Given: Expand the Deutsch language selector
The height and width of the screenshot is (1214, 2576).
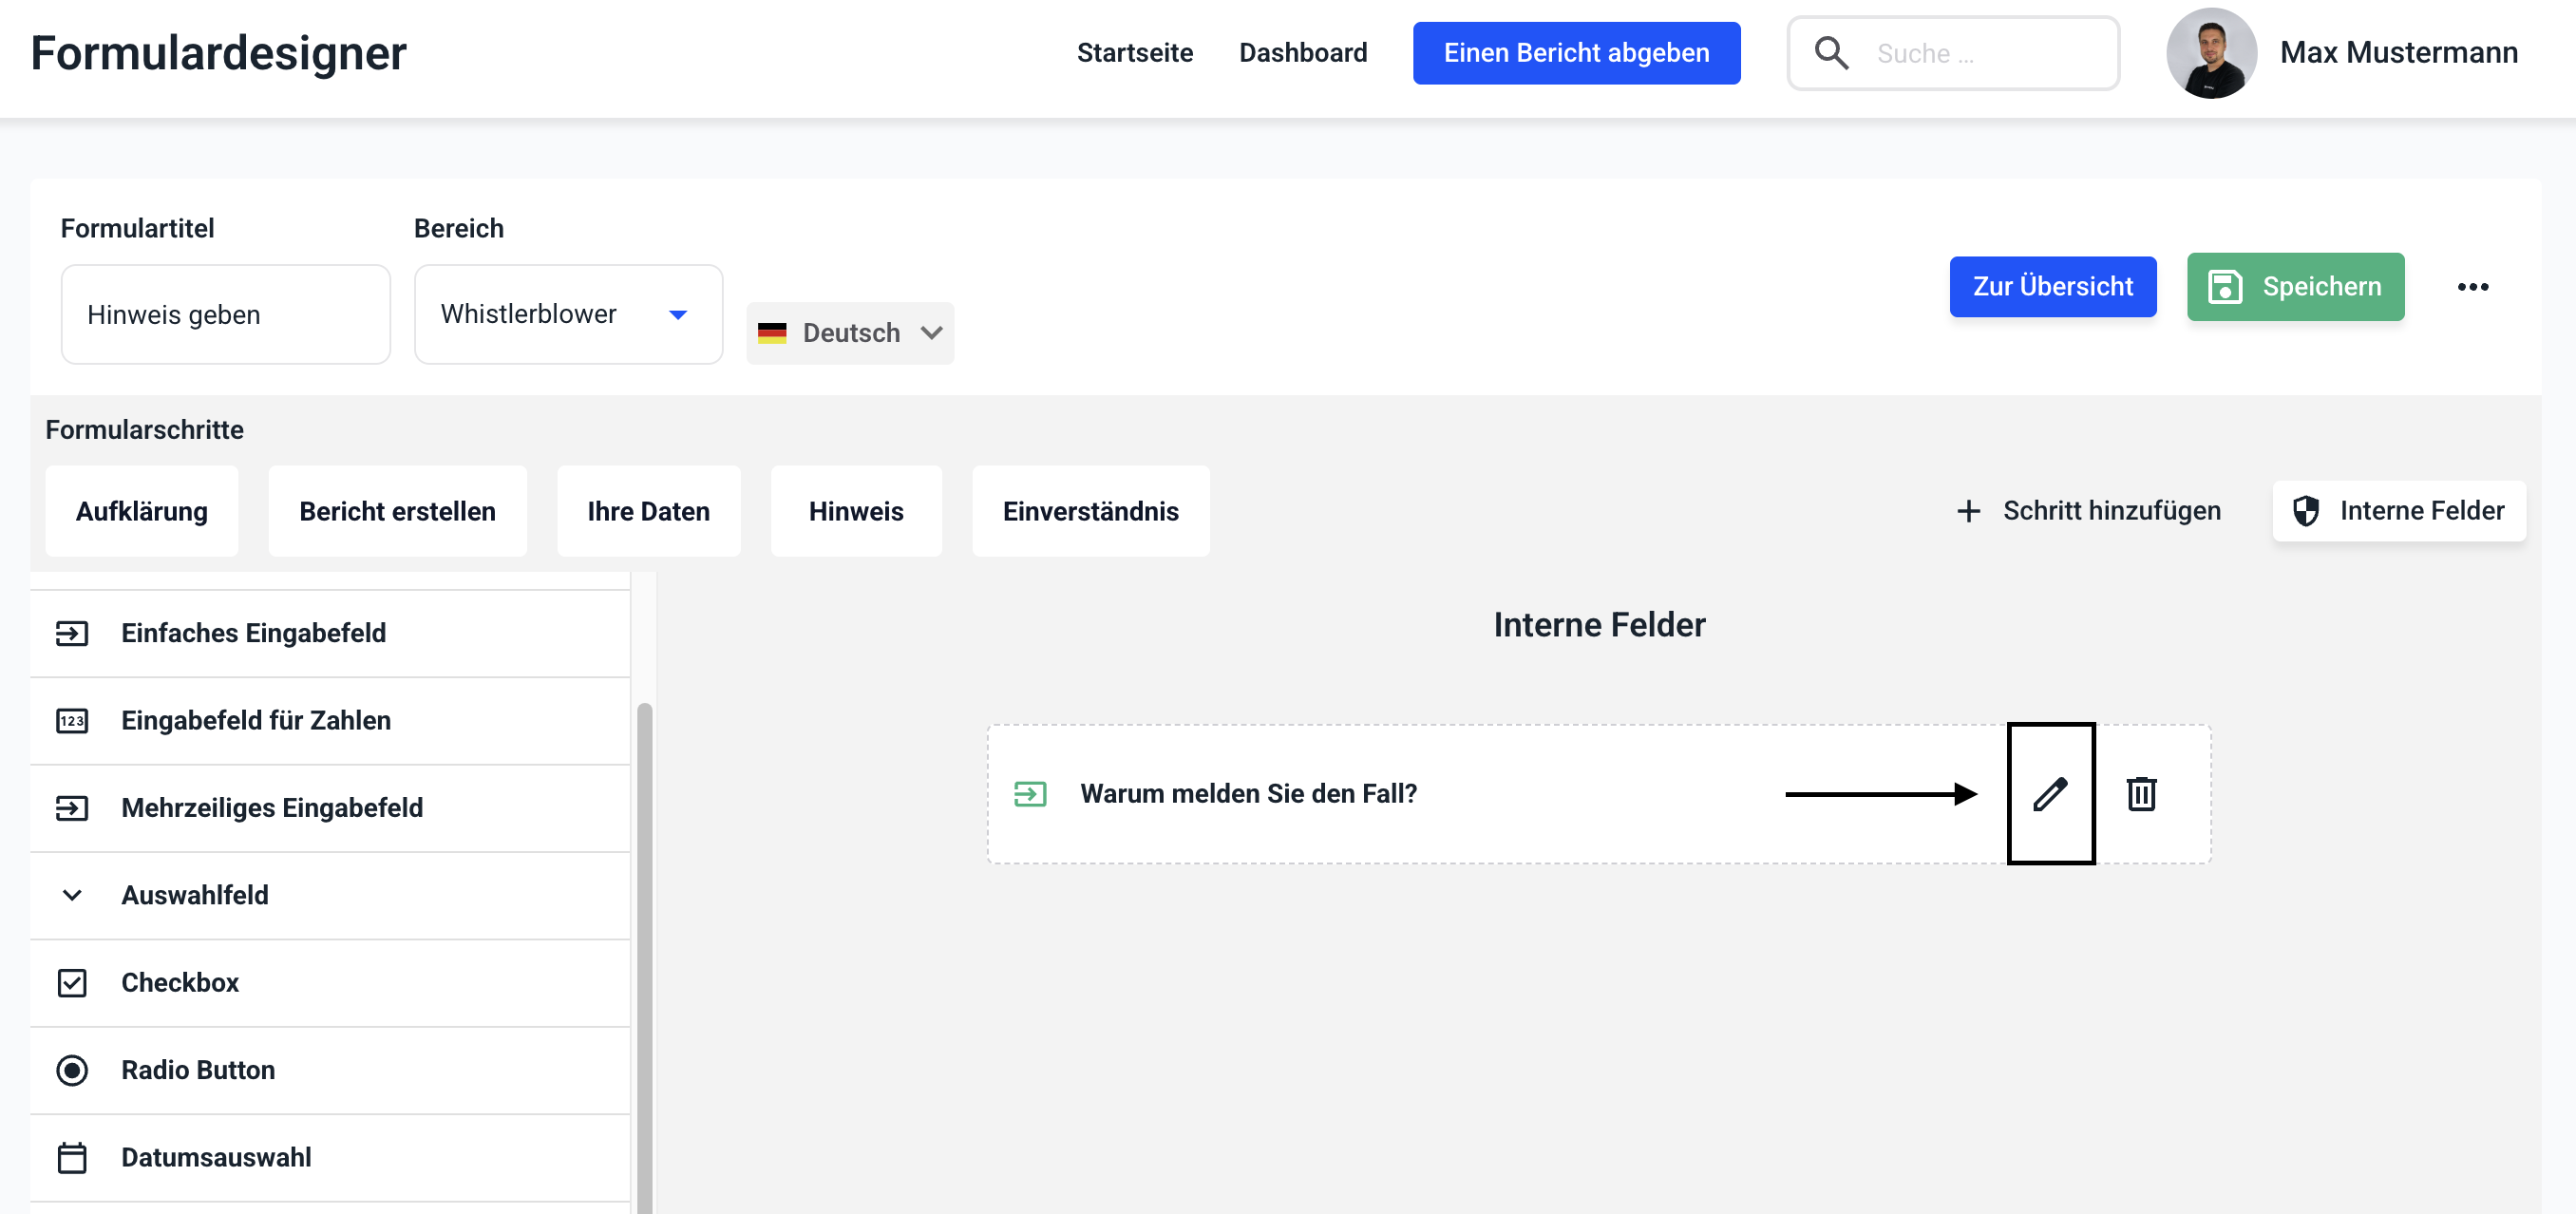Looking at the screenshot, I should (850, 333).
